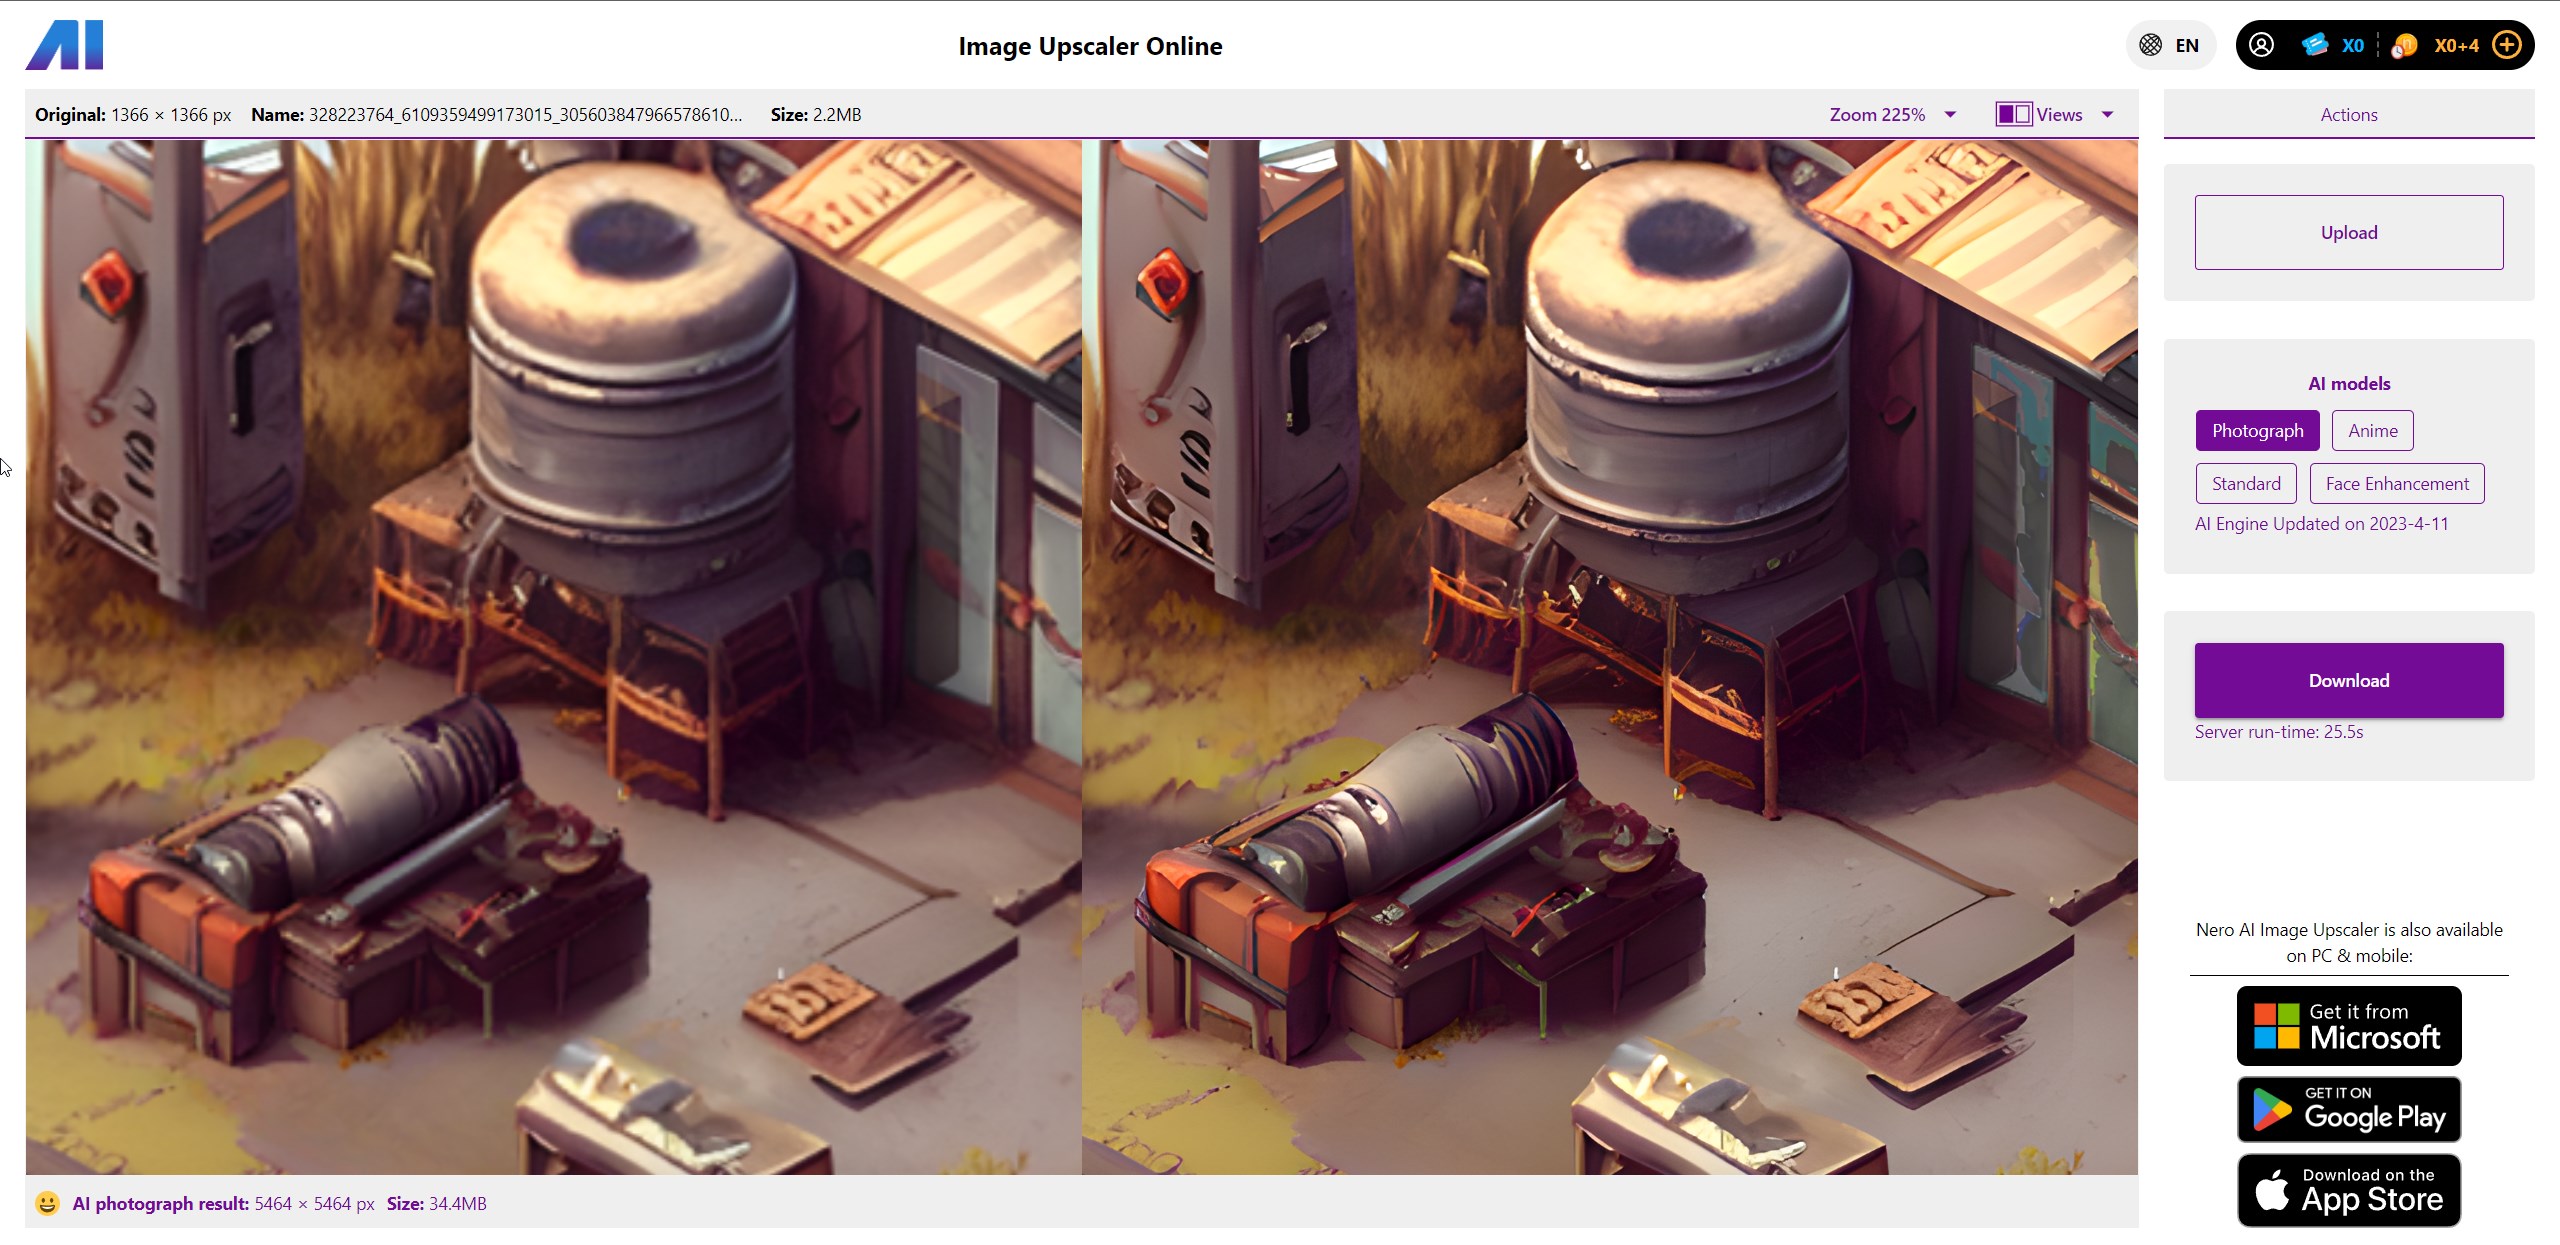Download the upscaled image
Viewport: 2560px width, 1245px height.
(2348, 680)
